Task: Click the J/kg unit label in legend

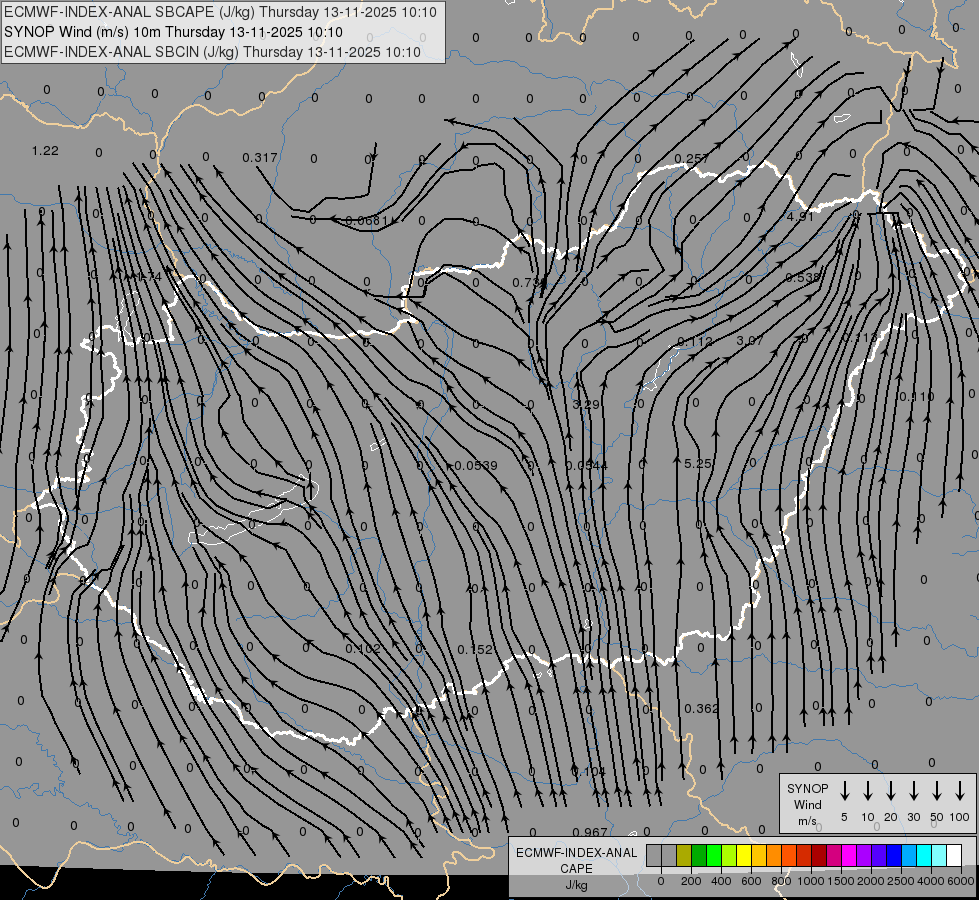Action: coord(576,885)
